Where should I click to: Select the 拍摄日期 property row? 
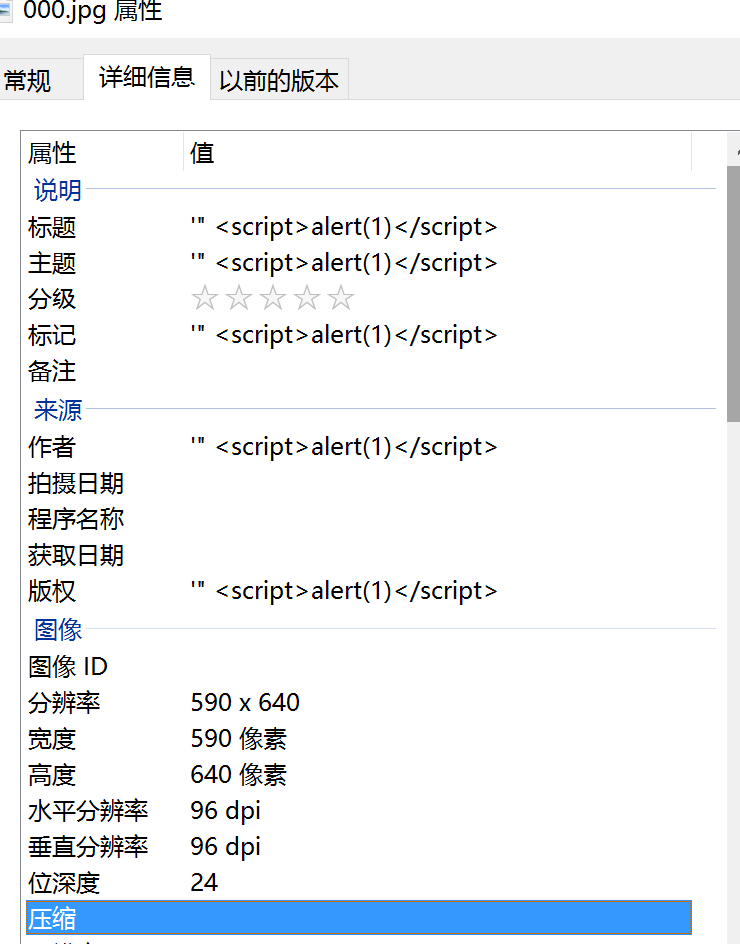(359, 483)
